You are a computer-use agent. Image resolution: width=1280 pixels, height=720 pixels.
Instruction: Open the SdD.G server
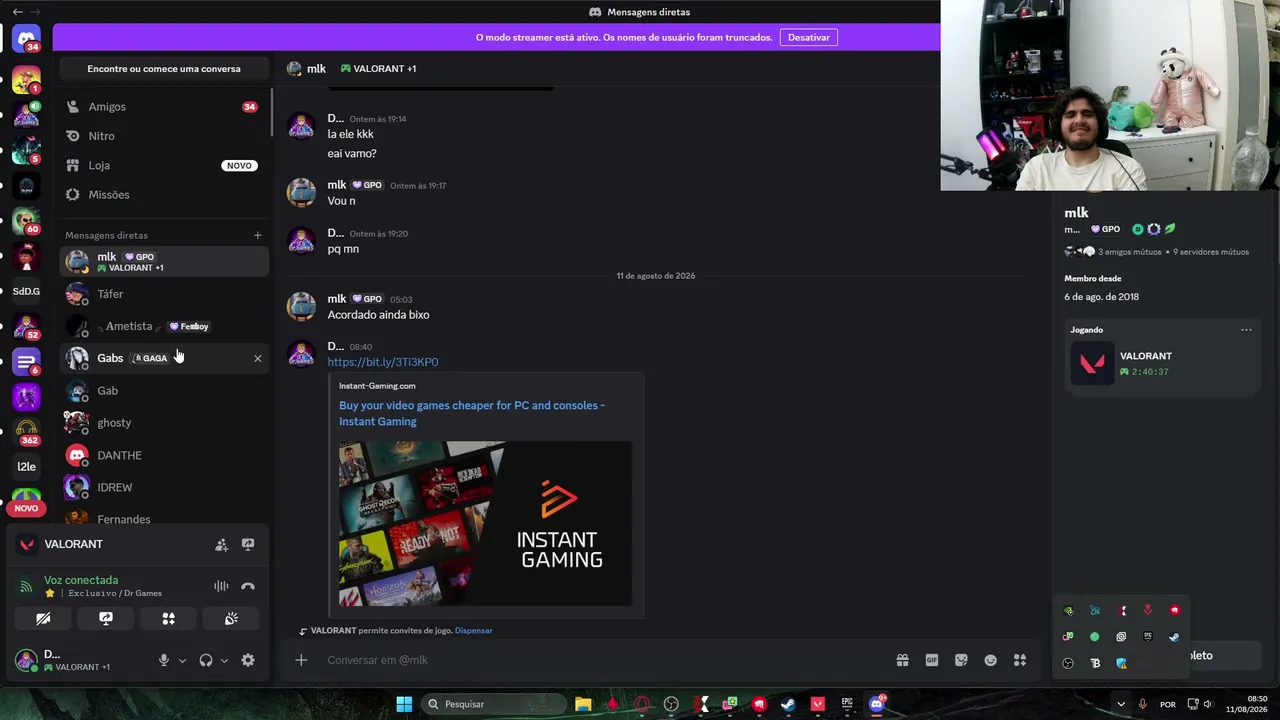[x=26, y=291]
